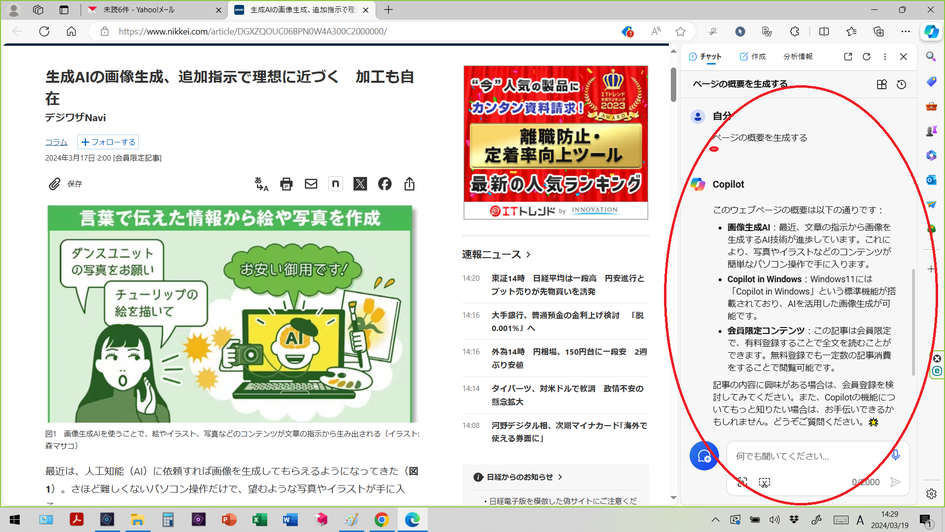Viewport: 945px width, 532px height.
Task: Click the microphone icon in Copilot input
Action: (x=896, y=455)
